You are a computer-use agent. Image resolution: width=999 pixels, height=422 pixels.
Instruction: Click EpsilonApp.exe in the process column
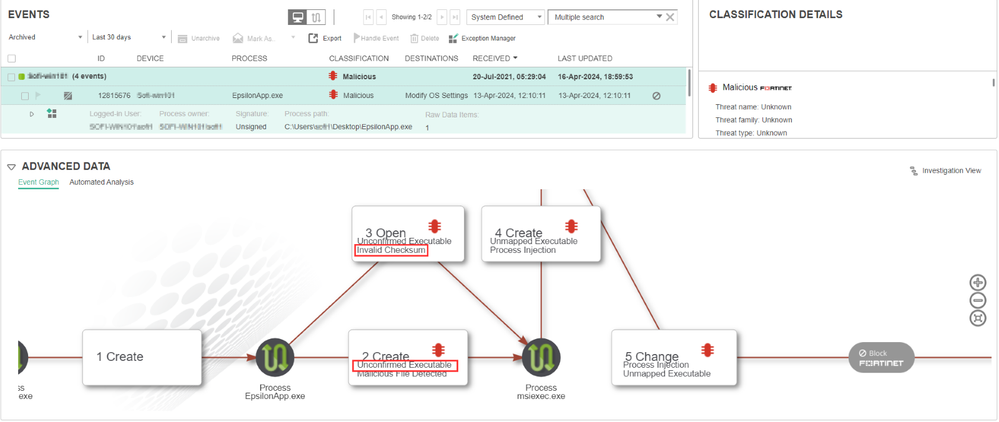pos(257,96)
